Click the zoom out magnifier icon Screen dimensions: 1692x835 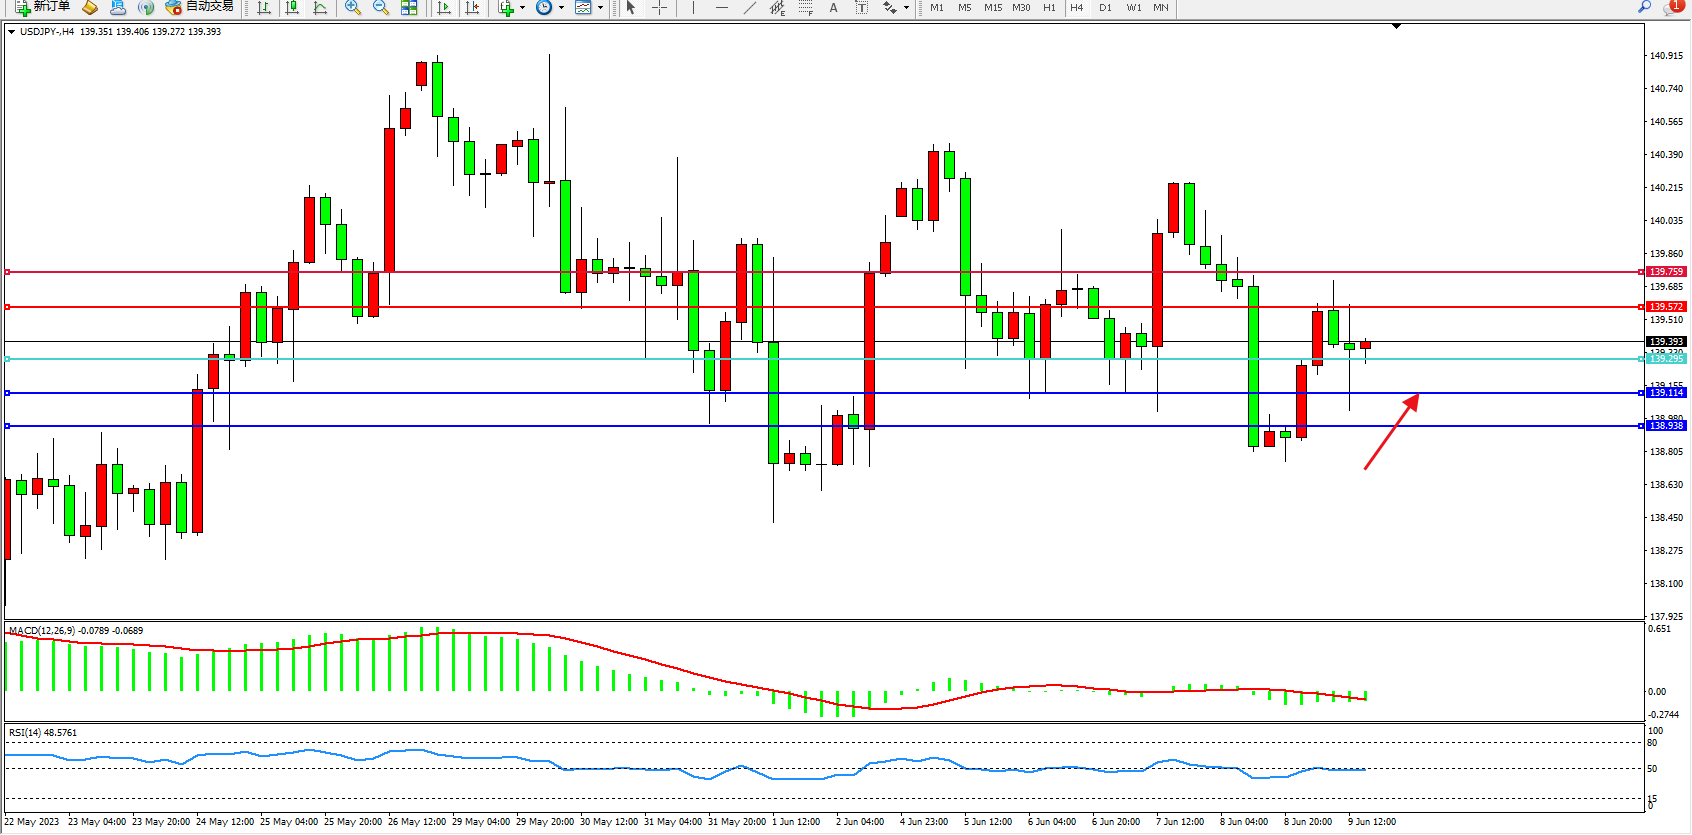tap(380, 7)
